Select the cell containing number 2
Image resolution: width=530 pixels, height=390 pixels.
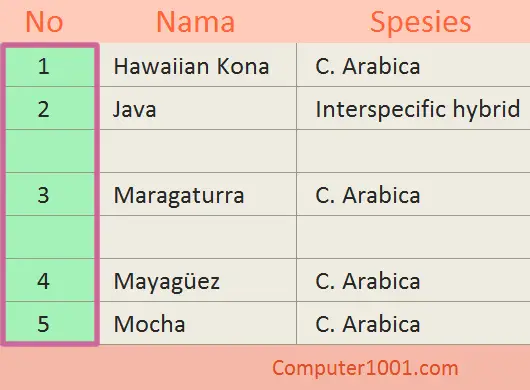50,108
